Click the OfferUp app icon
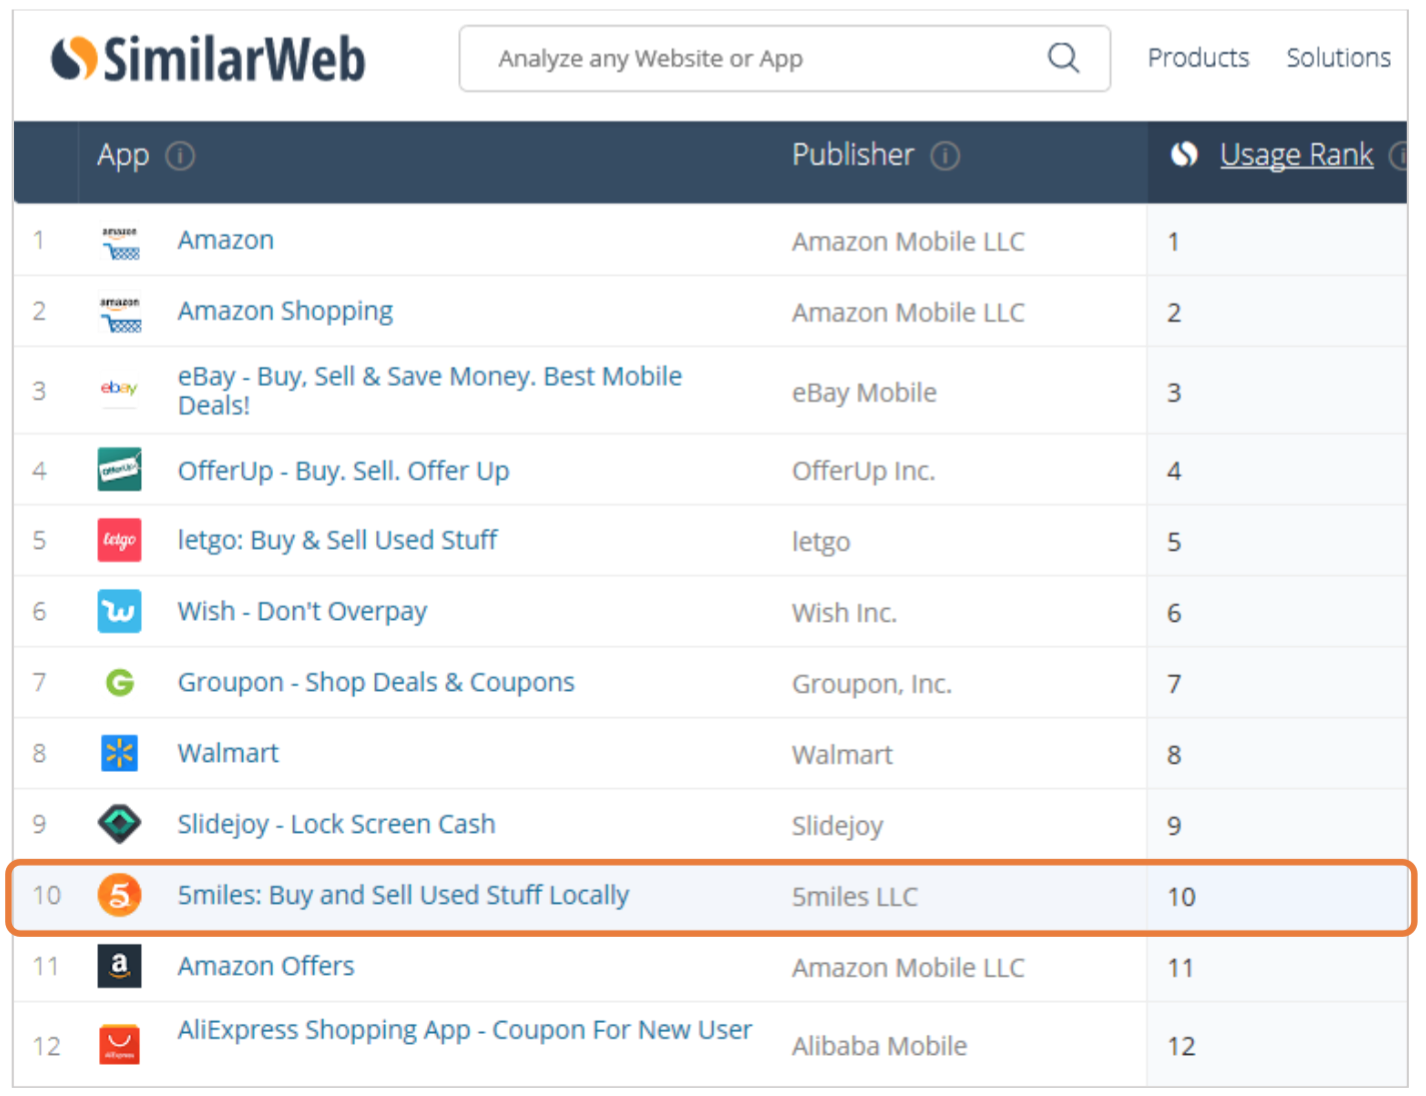Screen dimensions: 1426x1096 (x=119, y=470)
